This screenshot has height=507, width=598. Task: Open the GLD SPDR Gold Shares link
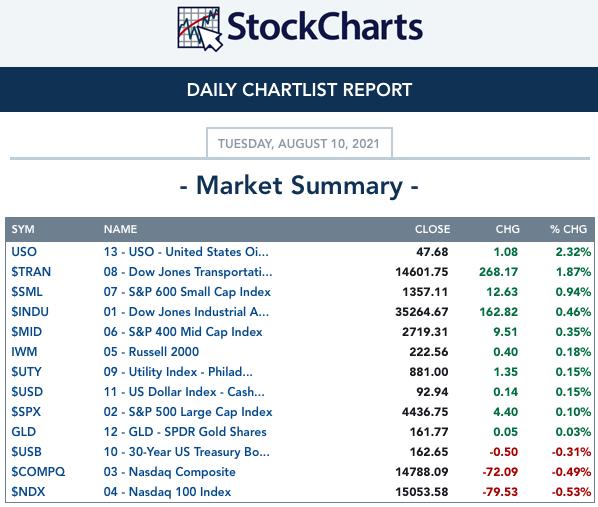point(185,432)
